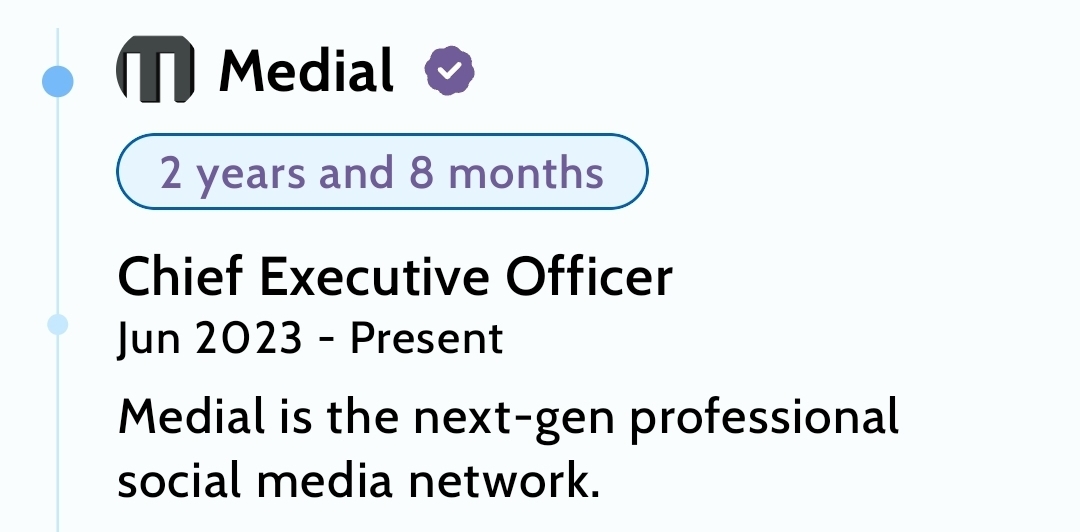Click "Jun 2023" start date text

[x=209, y=339]
